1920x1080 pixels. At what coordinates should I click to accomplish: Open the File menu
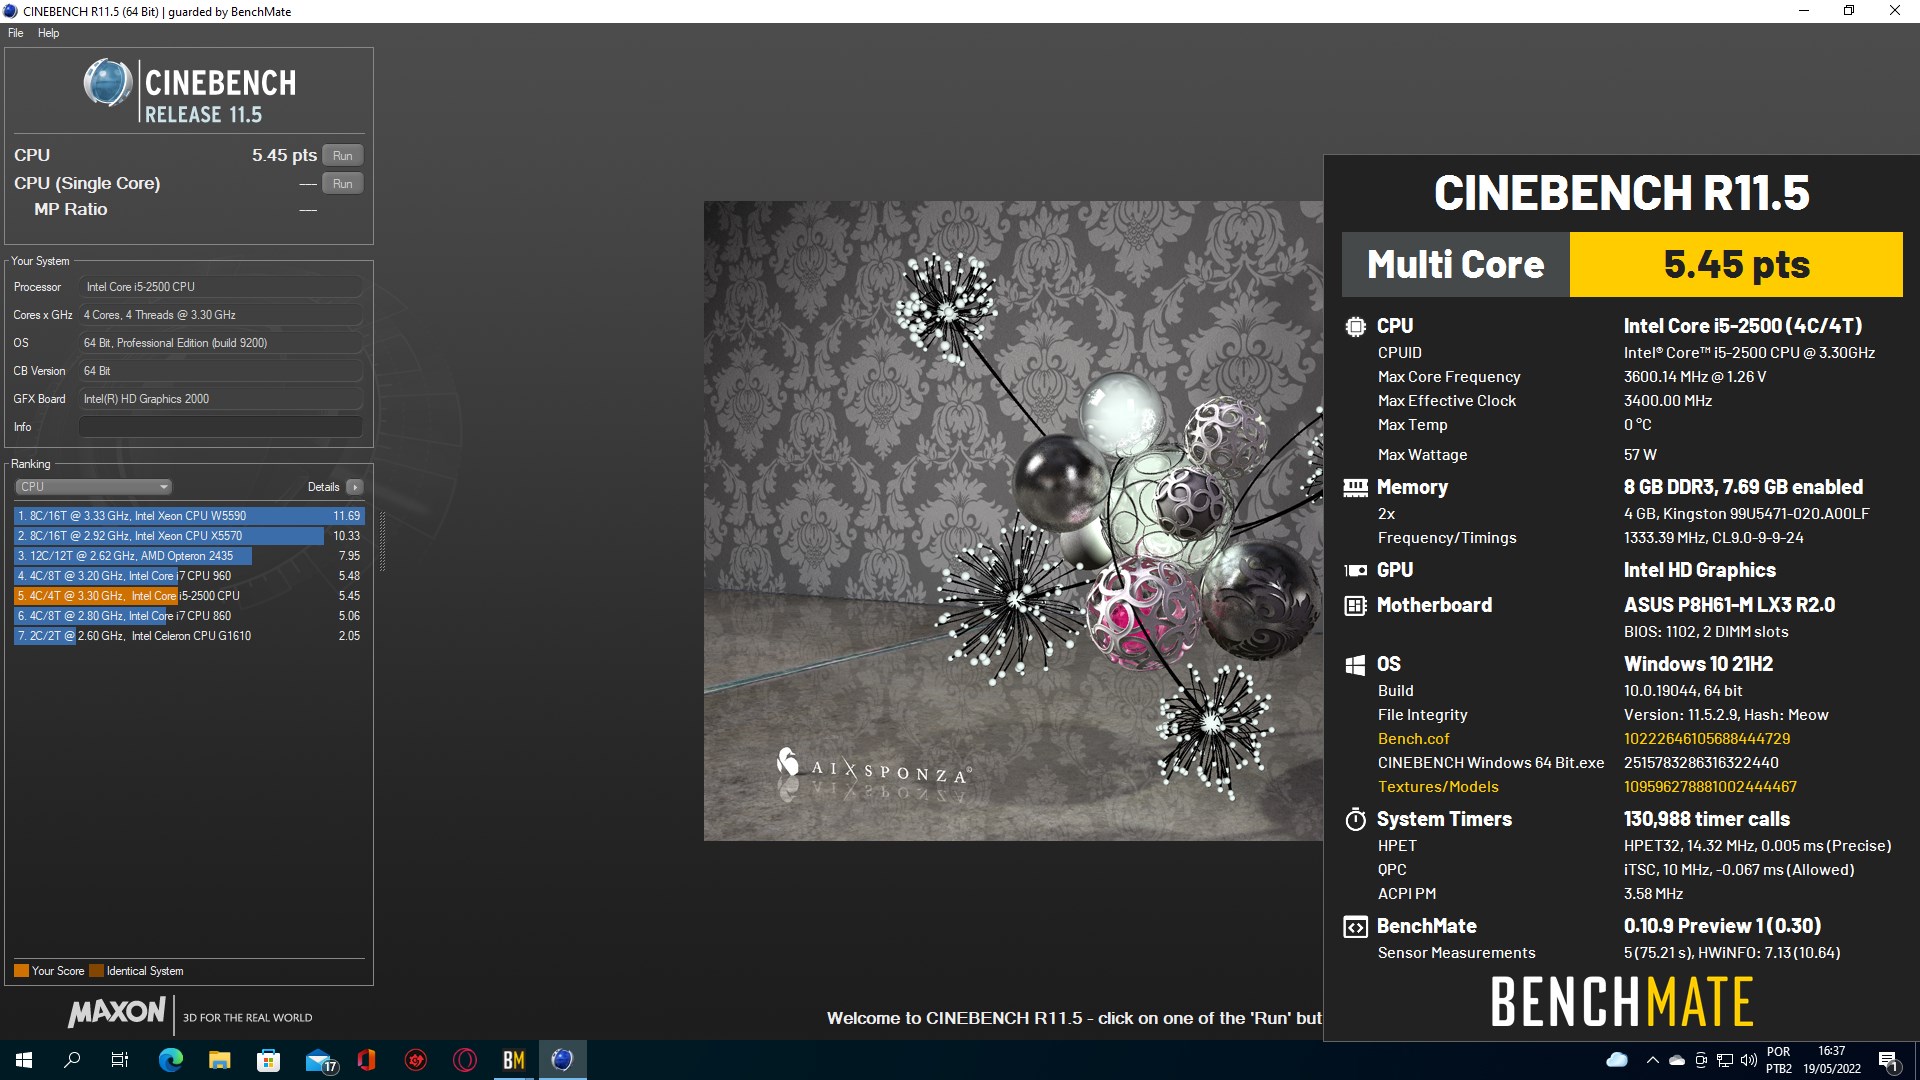click(16, 33)
